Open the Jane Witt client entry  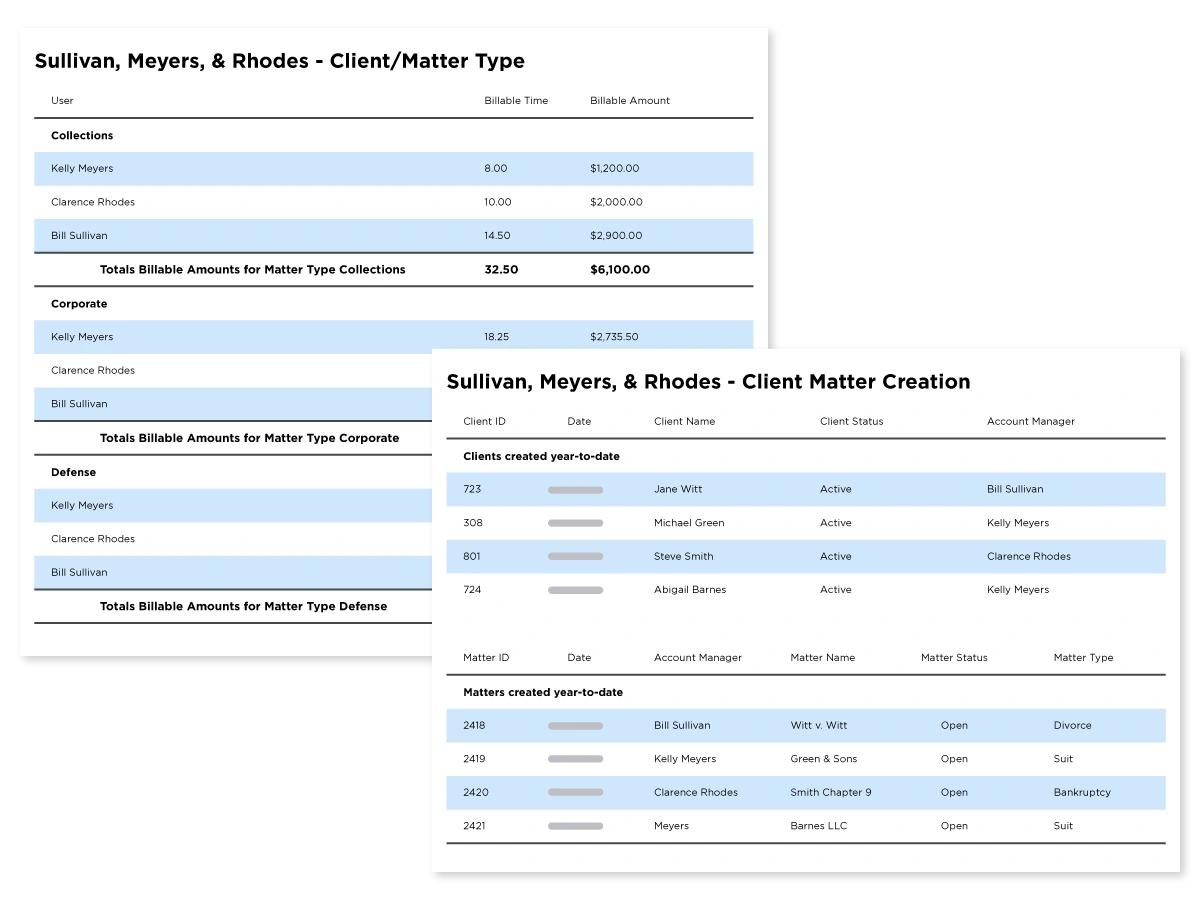tap(678, 489)
